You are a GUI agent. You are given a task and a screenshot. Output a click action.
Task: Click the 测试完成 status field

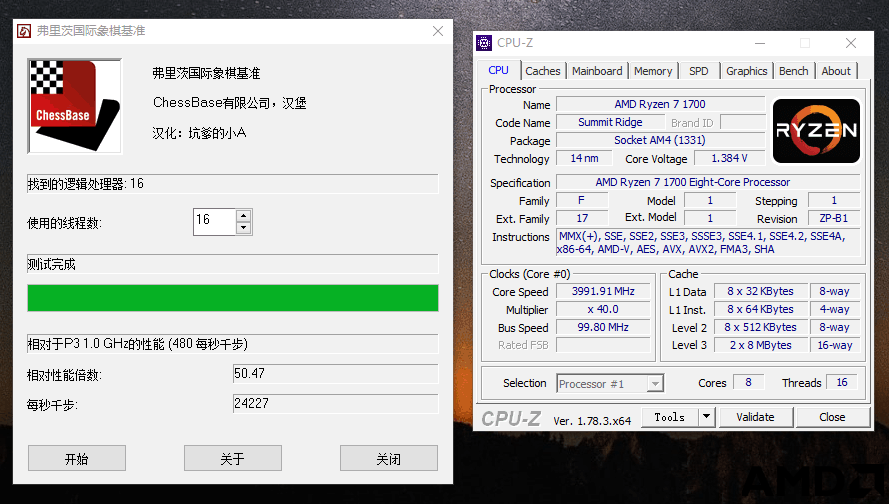click(x=232, y=265)
